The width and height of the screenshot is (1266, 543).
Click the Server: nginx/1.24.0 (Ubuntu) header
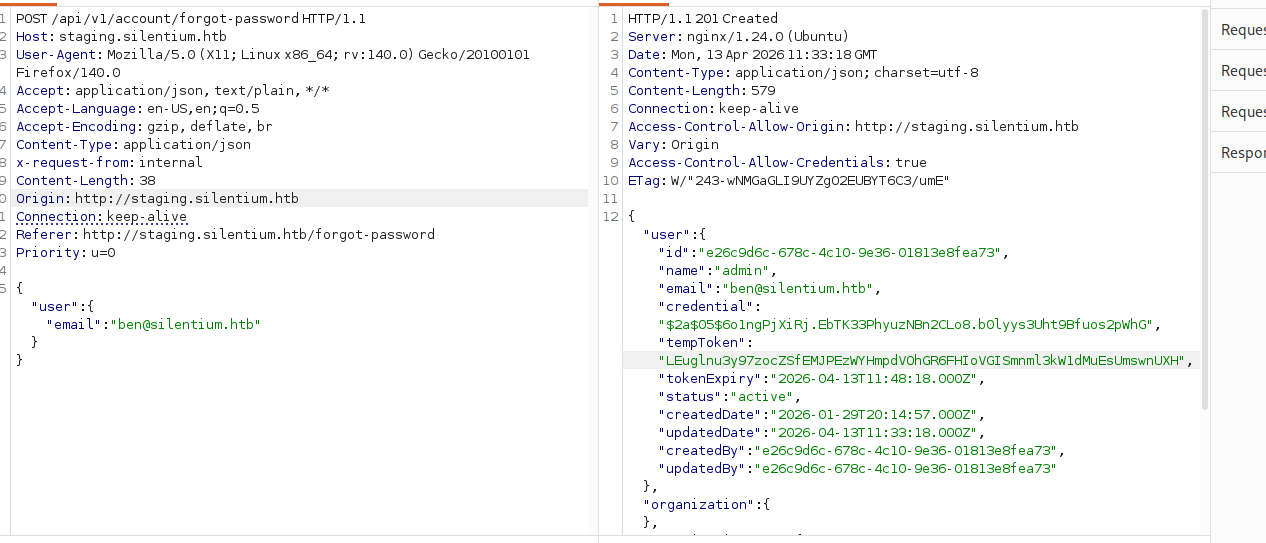click(x=738, y=37)
